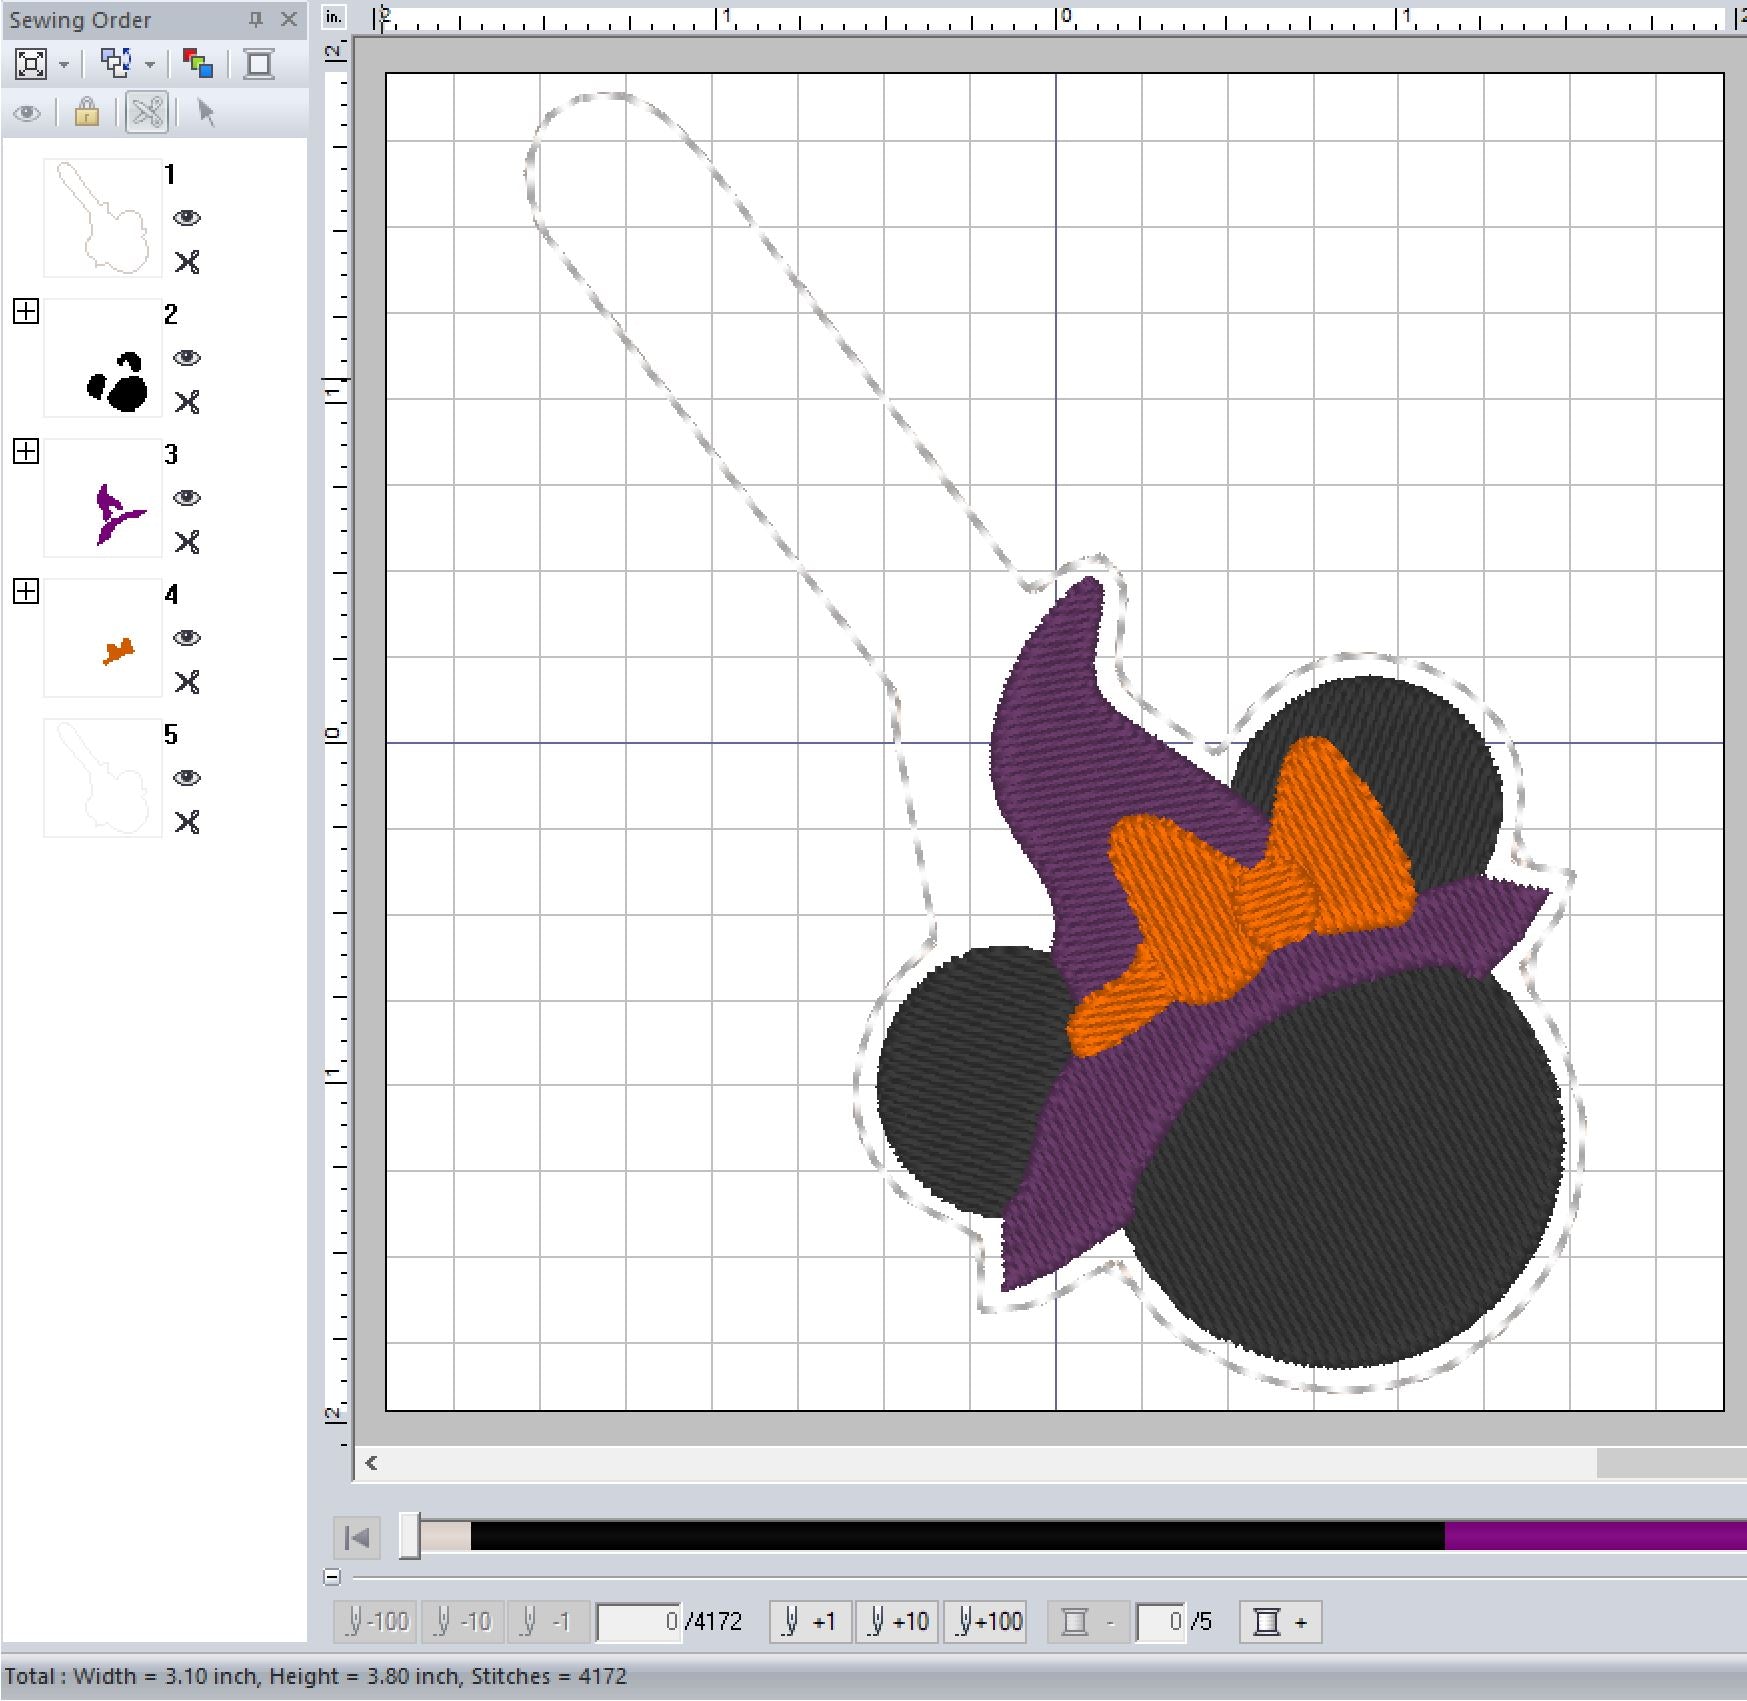Click the thread spool icon in Sewing Order toolbar
Image resolution: width=1747 pixels, height=1701 pixels.
click(259, 64)
